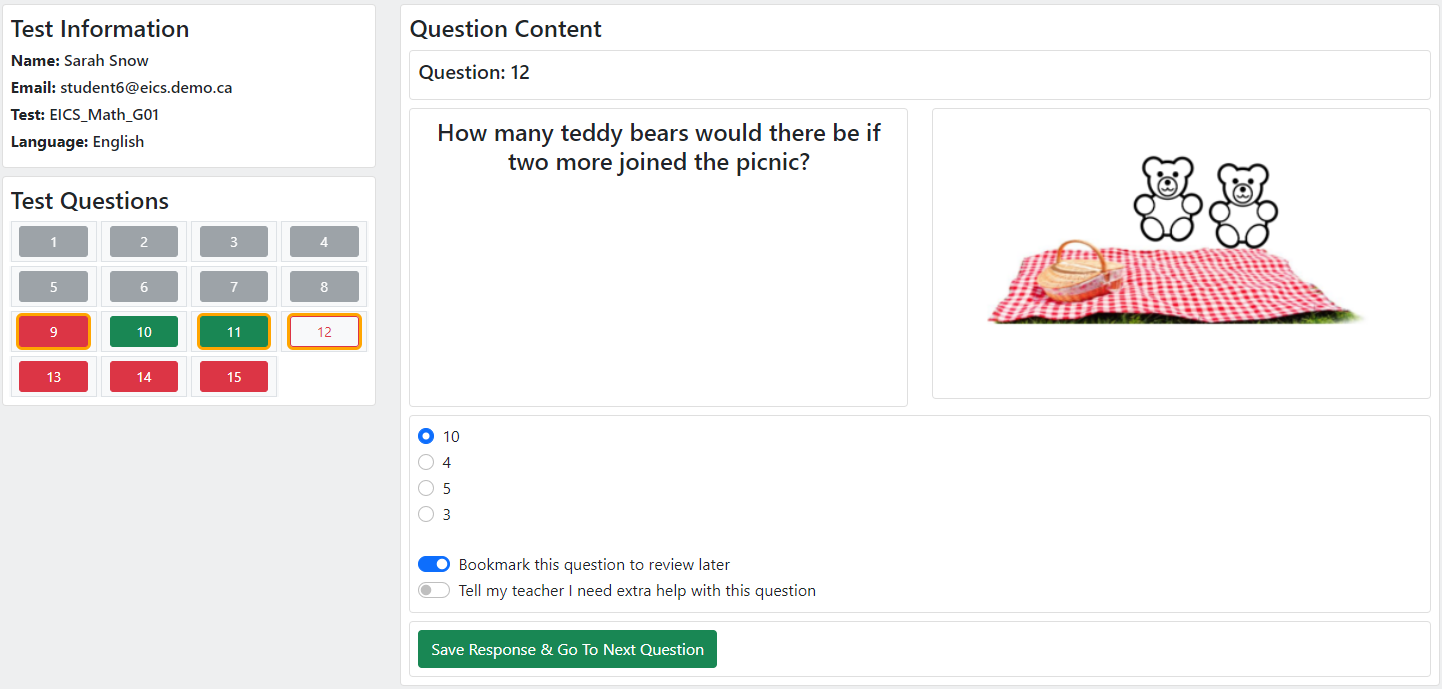Pick answer option 5
1442x689 pixels.
(426, 488)
